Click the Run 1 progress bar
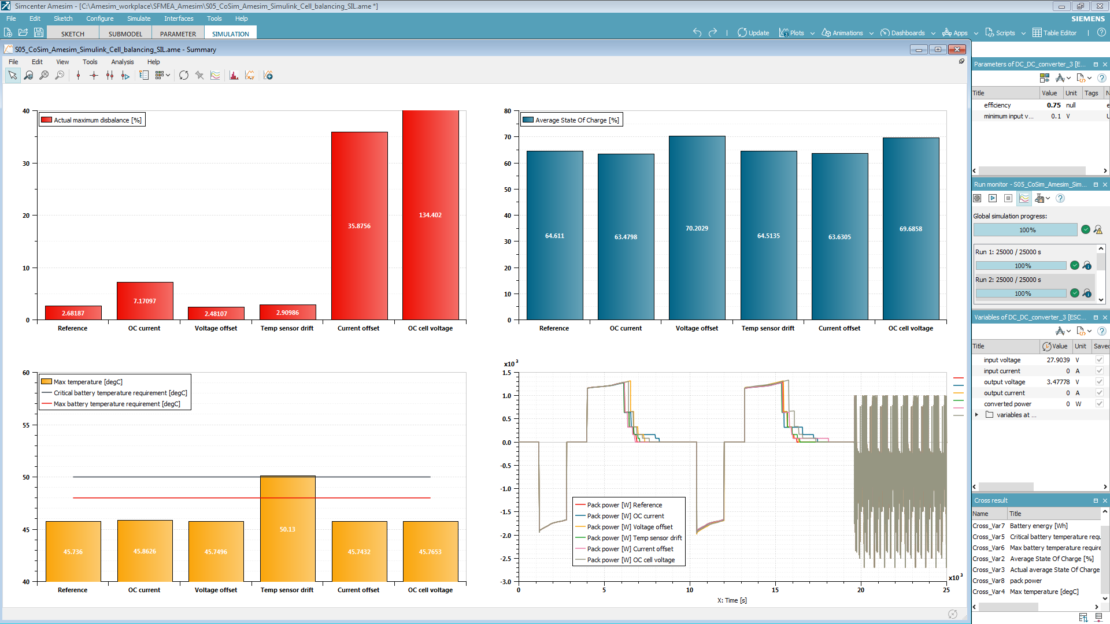The width and height of the screenshot is (1110, 624). (1022, 264)
